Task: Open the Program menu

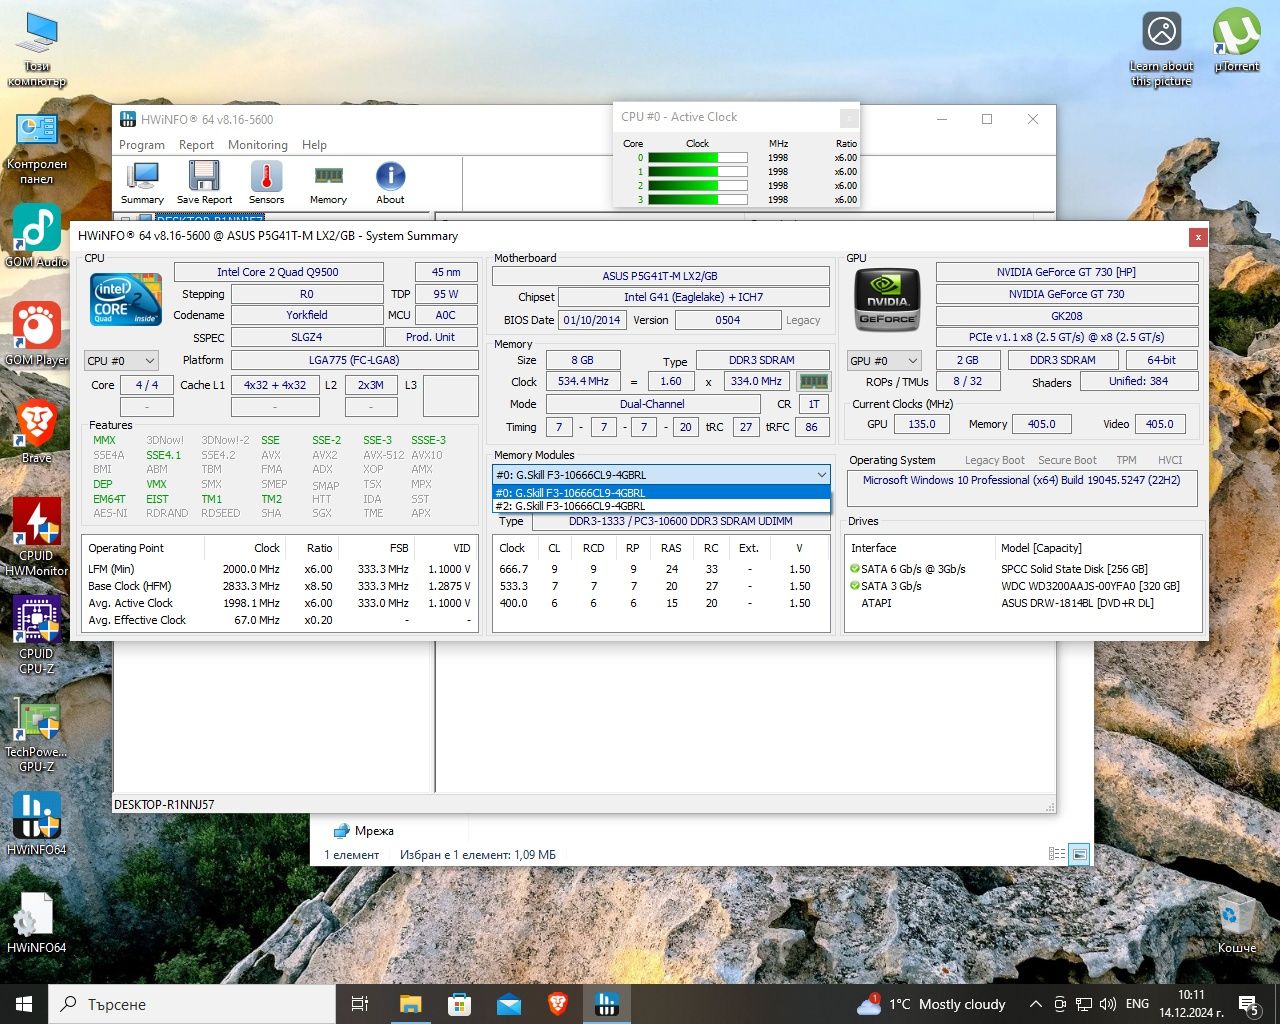Action: point(142,145)
